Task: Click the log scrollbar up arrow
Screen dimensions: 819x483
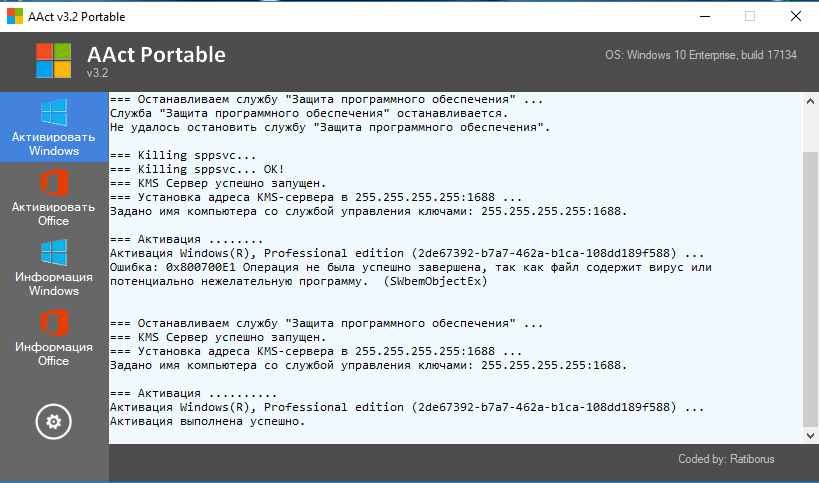Action: [811, 100]
